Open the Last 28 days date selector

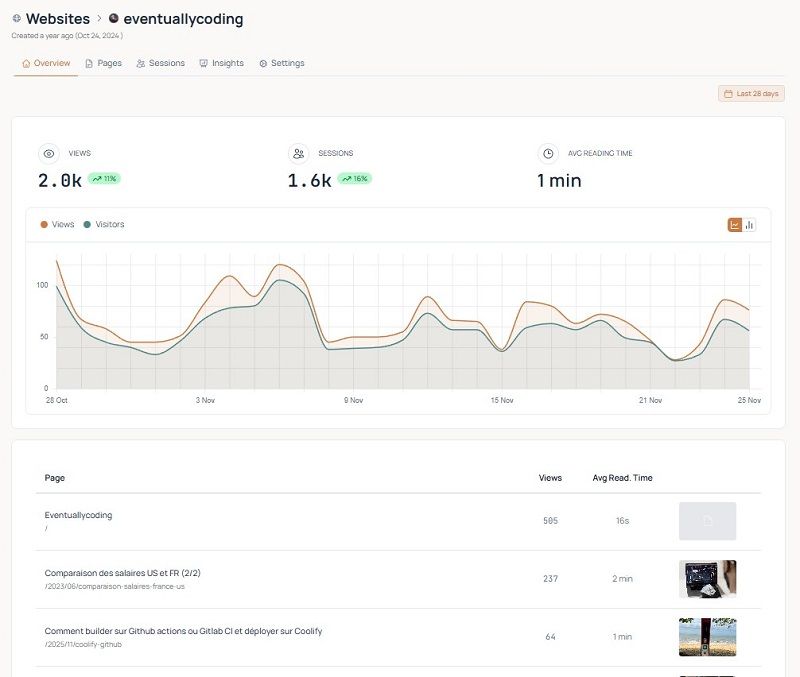coord(750,91)
